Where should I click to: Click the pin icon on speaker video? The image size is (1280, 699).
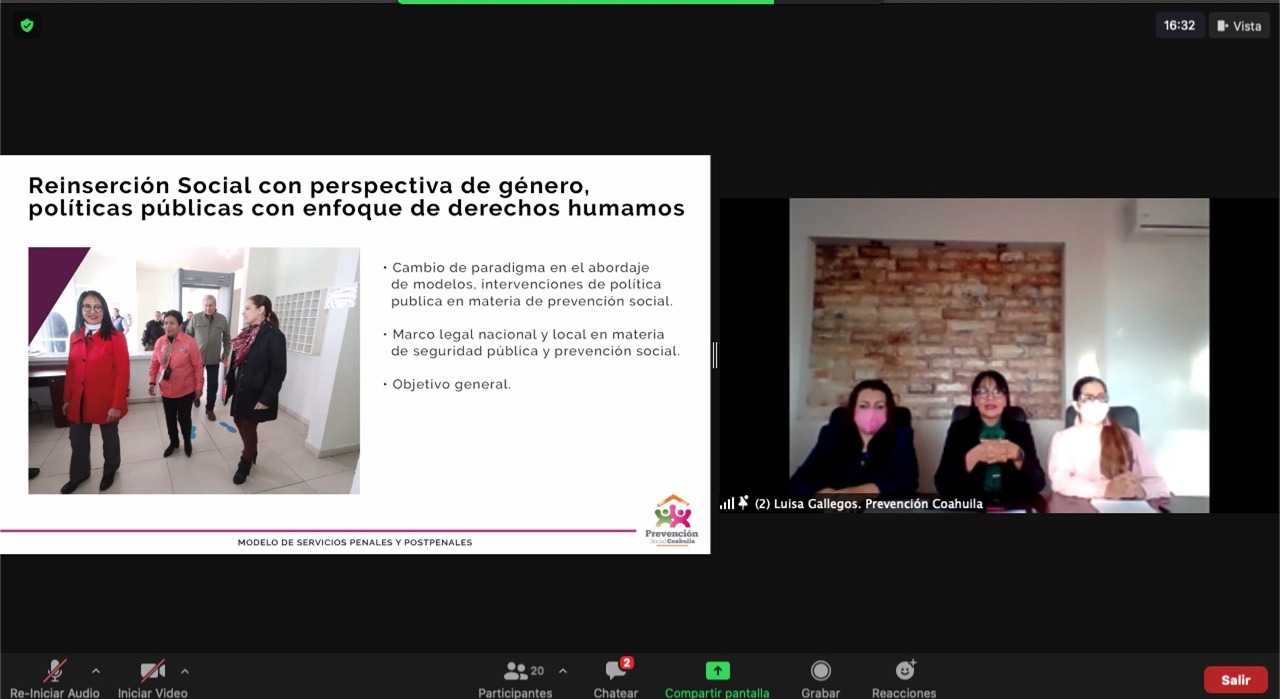pos(743,503)
